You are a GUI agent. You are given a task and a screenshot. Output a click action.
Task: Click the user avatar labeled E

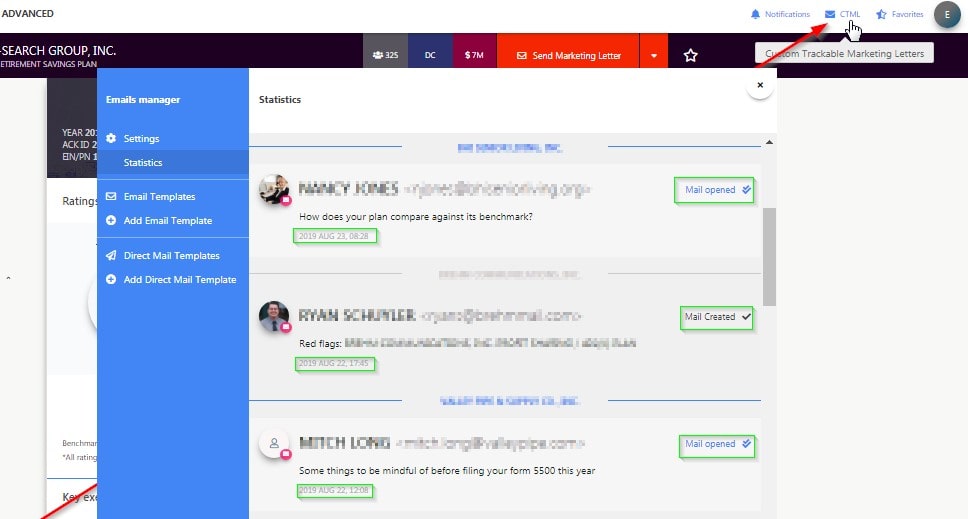(947, 14)
